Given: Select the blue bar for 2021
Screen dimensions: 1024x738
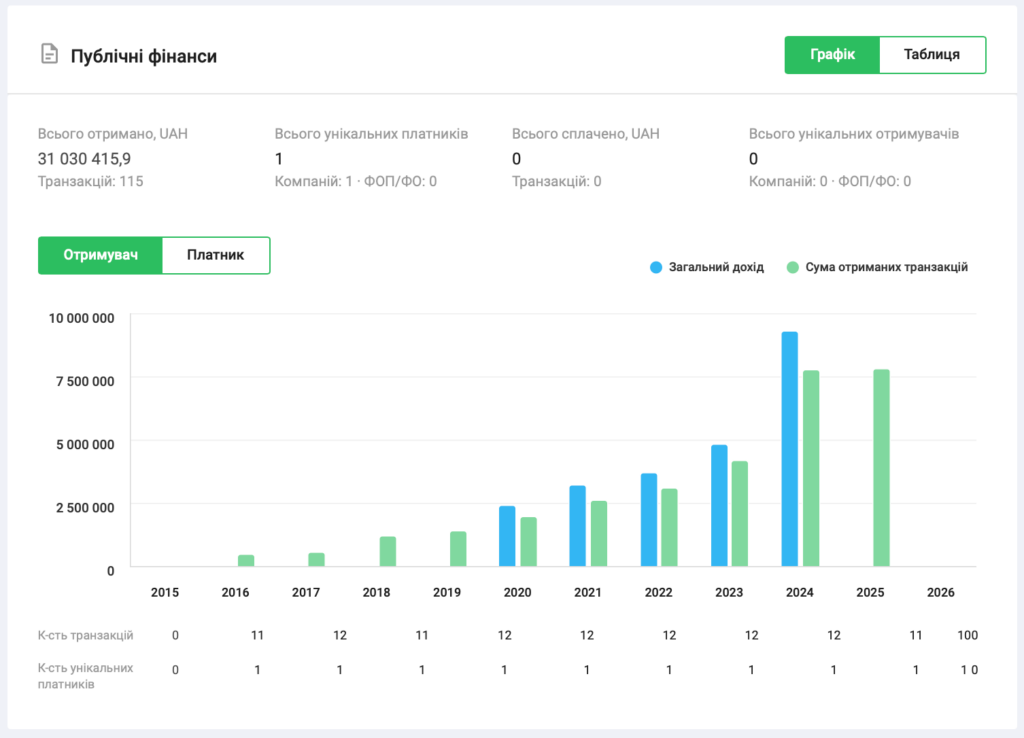Looking at the screenshot, I should (x=578, y=526).
